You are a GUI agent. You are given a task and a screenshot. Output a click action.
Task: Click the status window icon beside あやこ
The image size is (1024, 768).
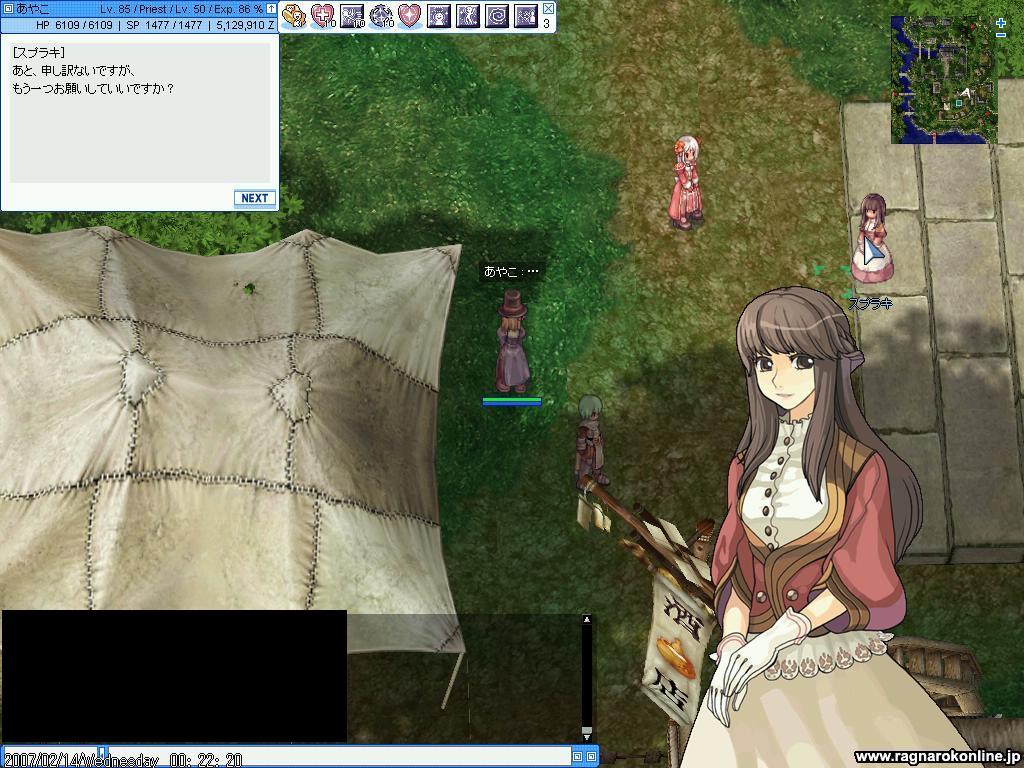point(8,9)
